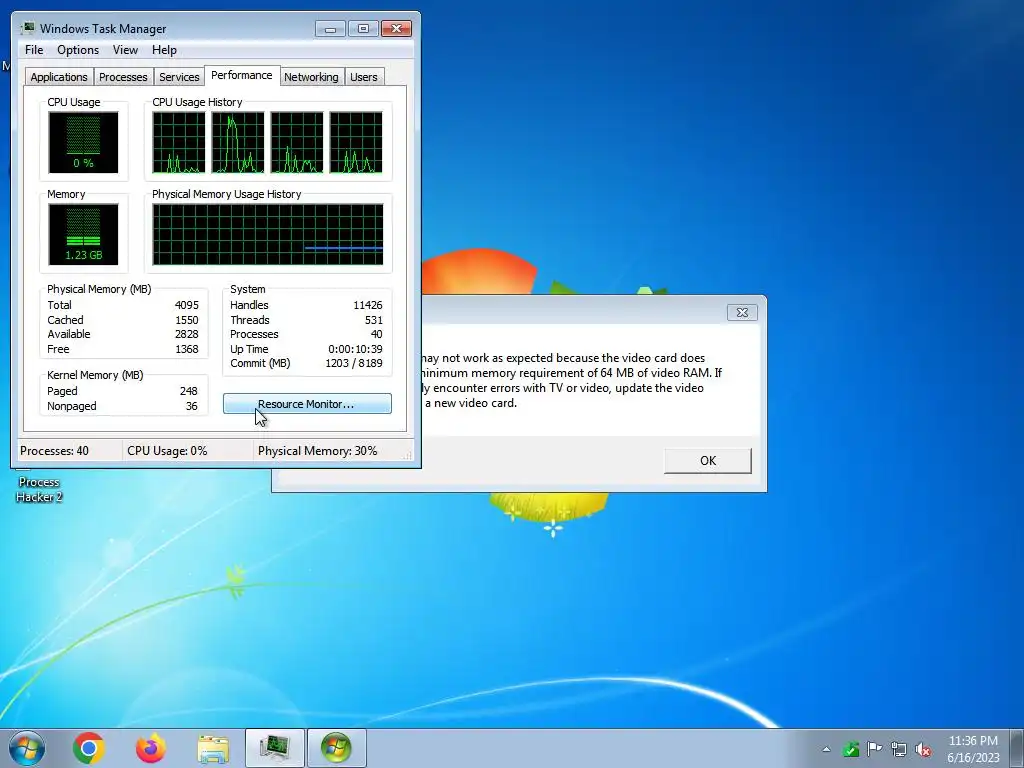The image size is (1024, 768).
Task: Switch to the Users tab
Action: point(363,76)
